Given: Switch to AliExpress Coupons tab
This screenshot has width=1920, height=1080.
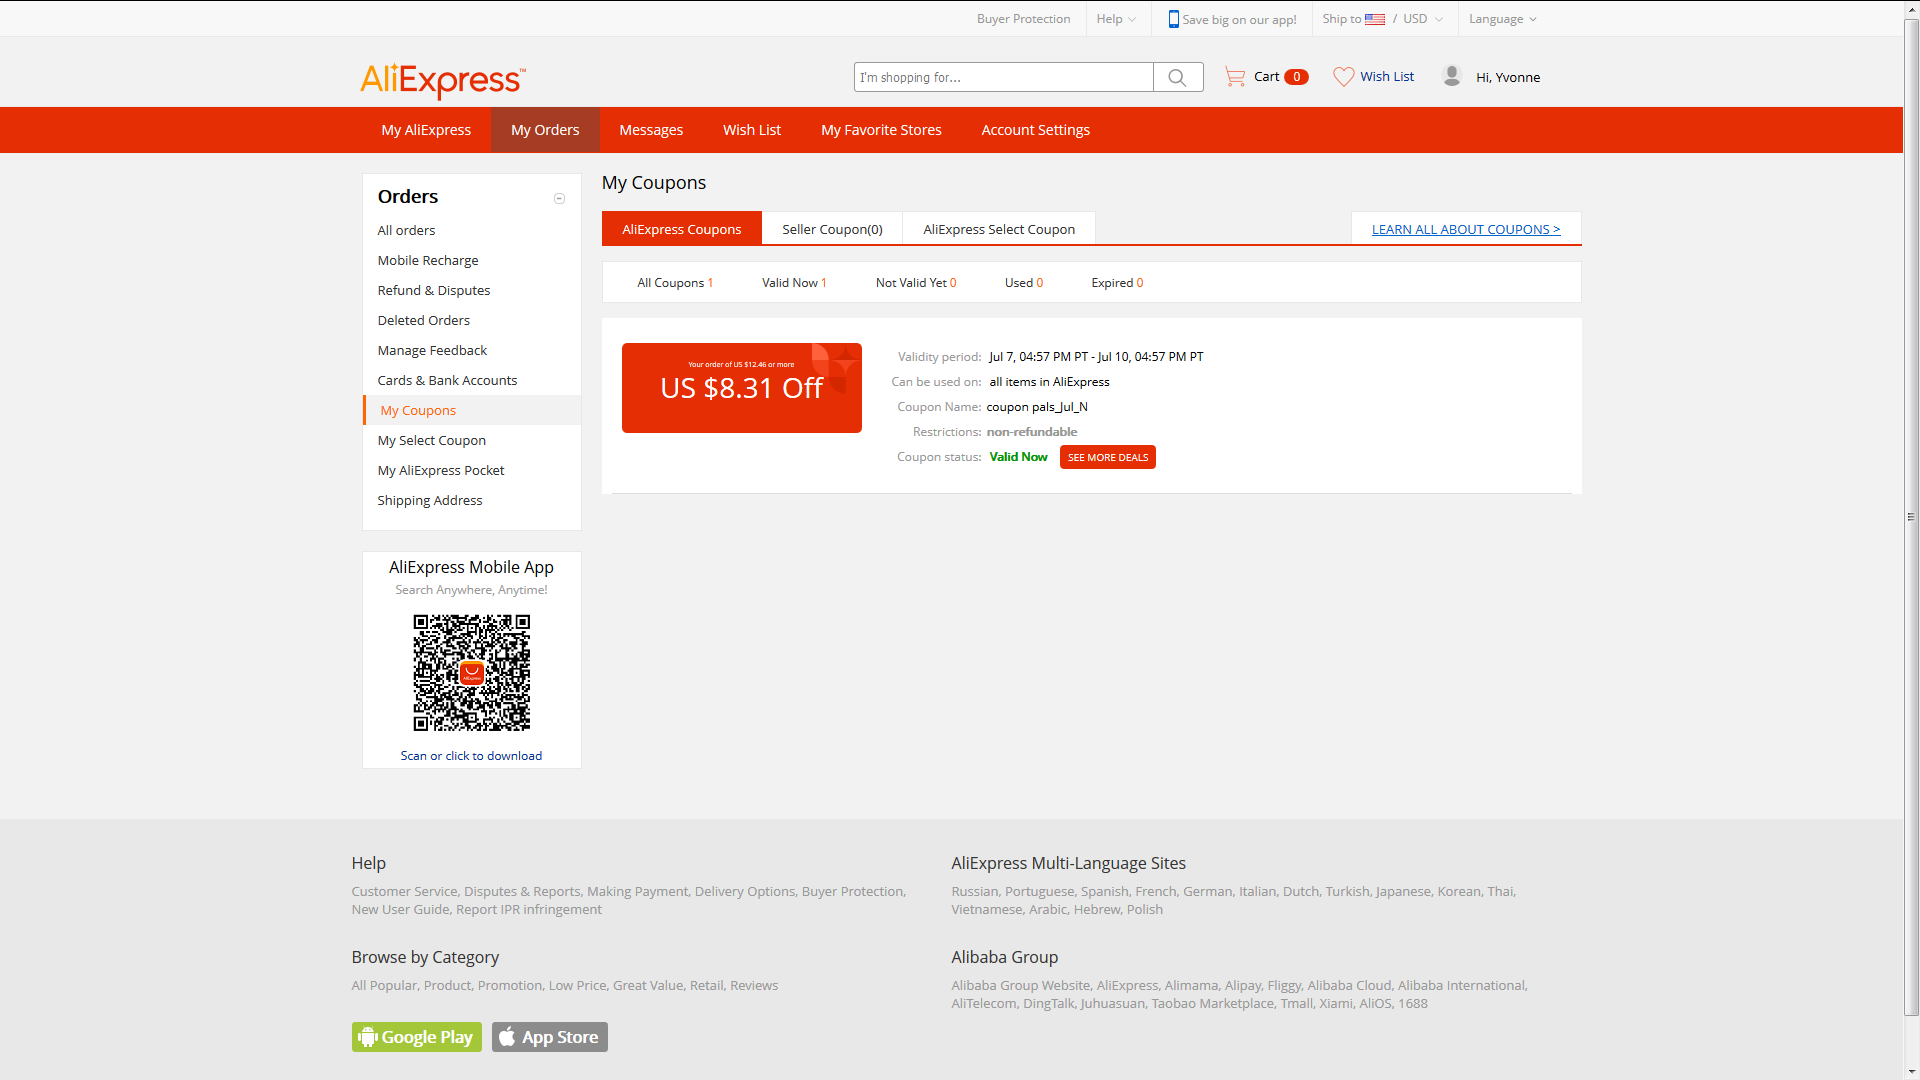Looking at the screenshot, I should (x=682, y=229).
